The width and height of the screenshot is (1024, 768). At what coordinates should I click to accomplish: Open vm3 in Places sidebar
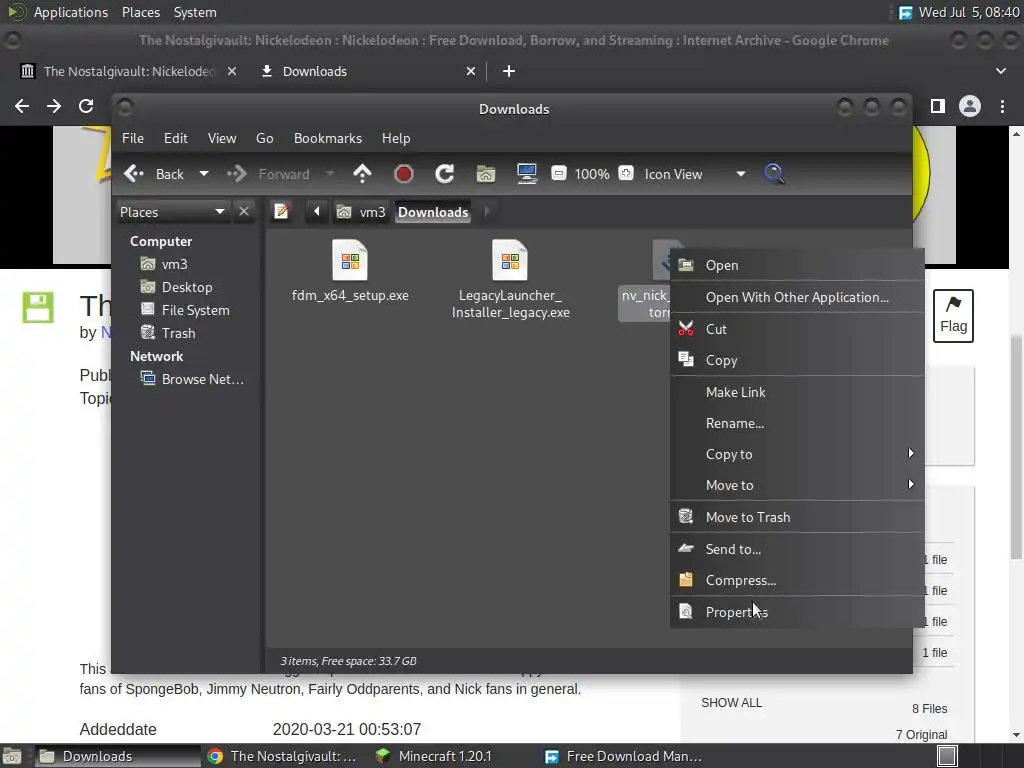pos(165,264)
